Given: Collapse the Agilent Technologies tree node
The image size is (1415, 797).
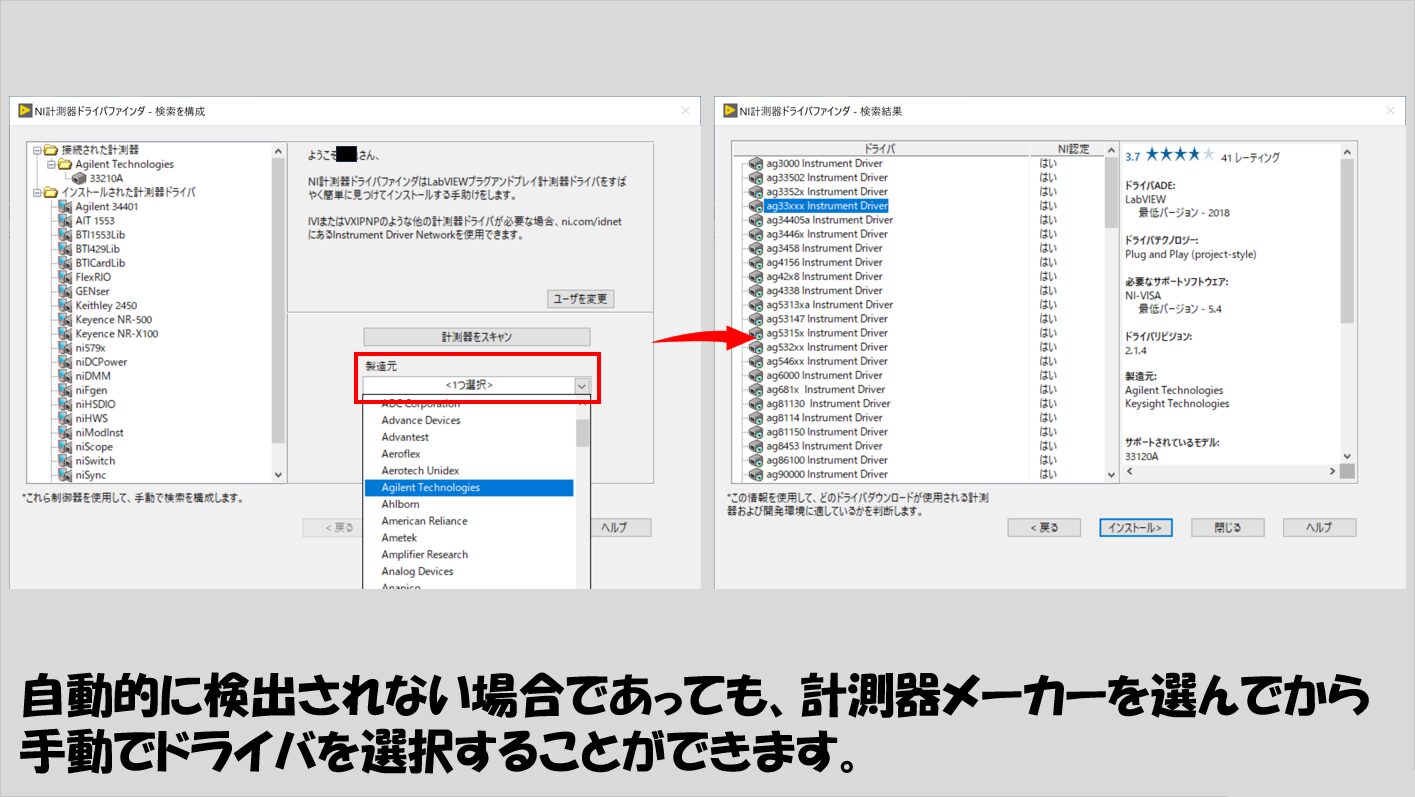Looking at the screenshot, I should coord(51,164).
